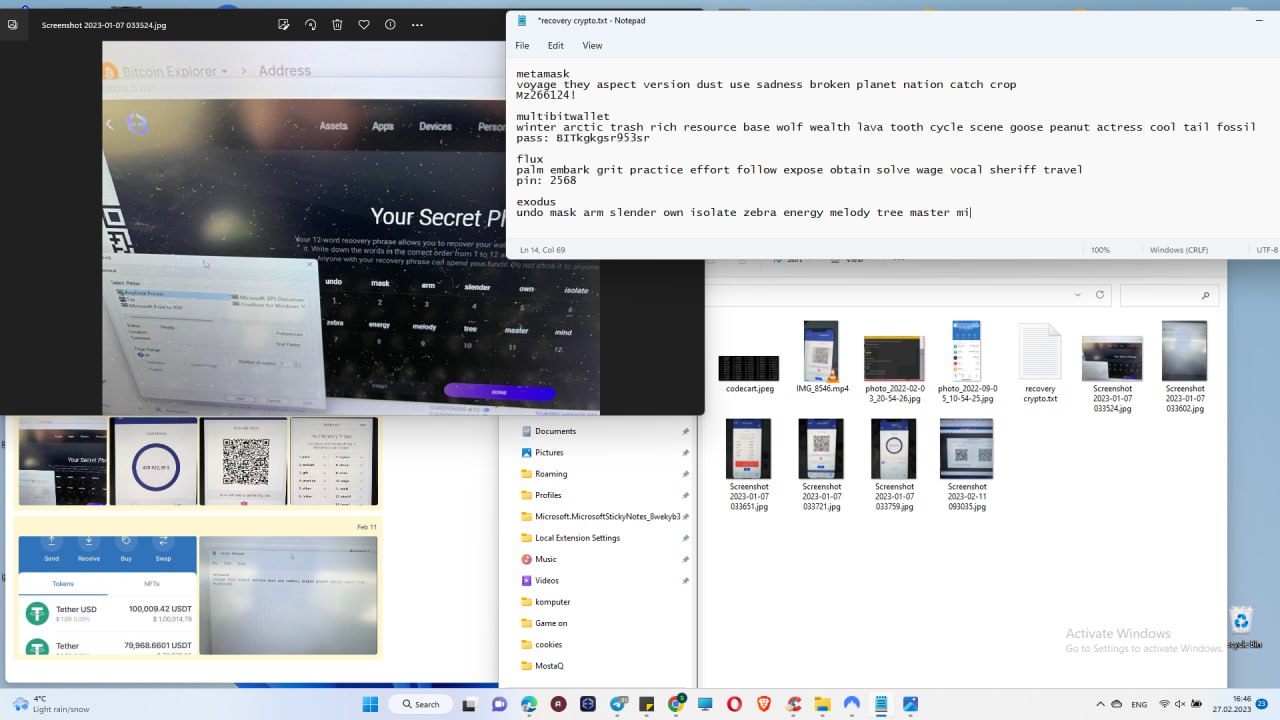
Task: Rotate the image in Photos viewer
Action: [x=310, y=24]
